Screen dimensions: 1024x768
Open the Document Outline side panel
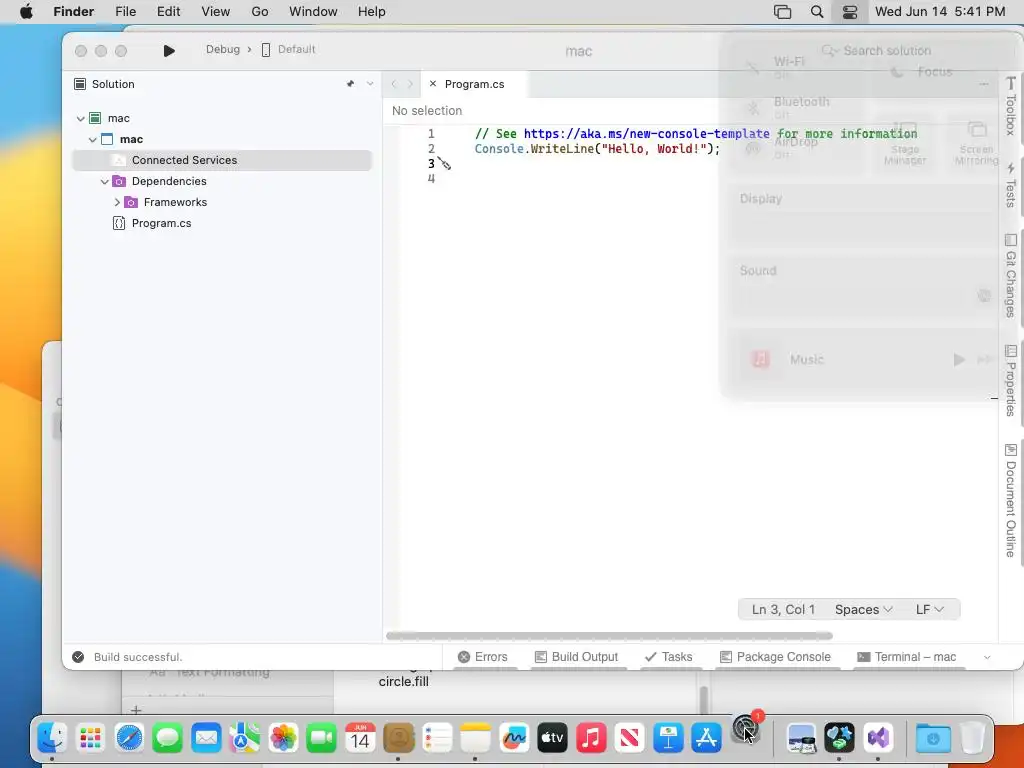[x=1010, y=500]
